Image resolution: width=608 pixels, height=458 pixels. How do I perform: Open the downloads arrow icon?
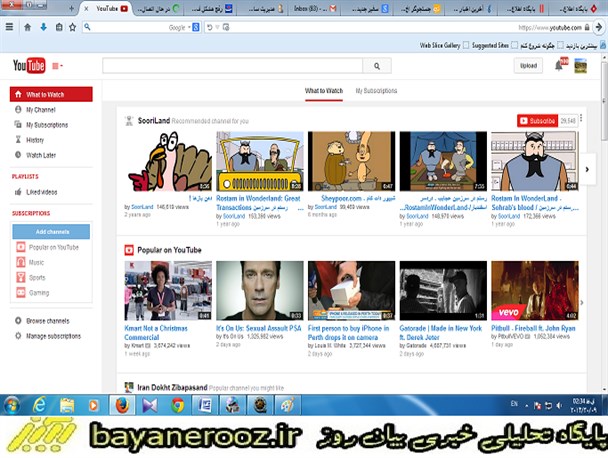click(43, 27)
